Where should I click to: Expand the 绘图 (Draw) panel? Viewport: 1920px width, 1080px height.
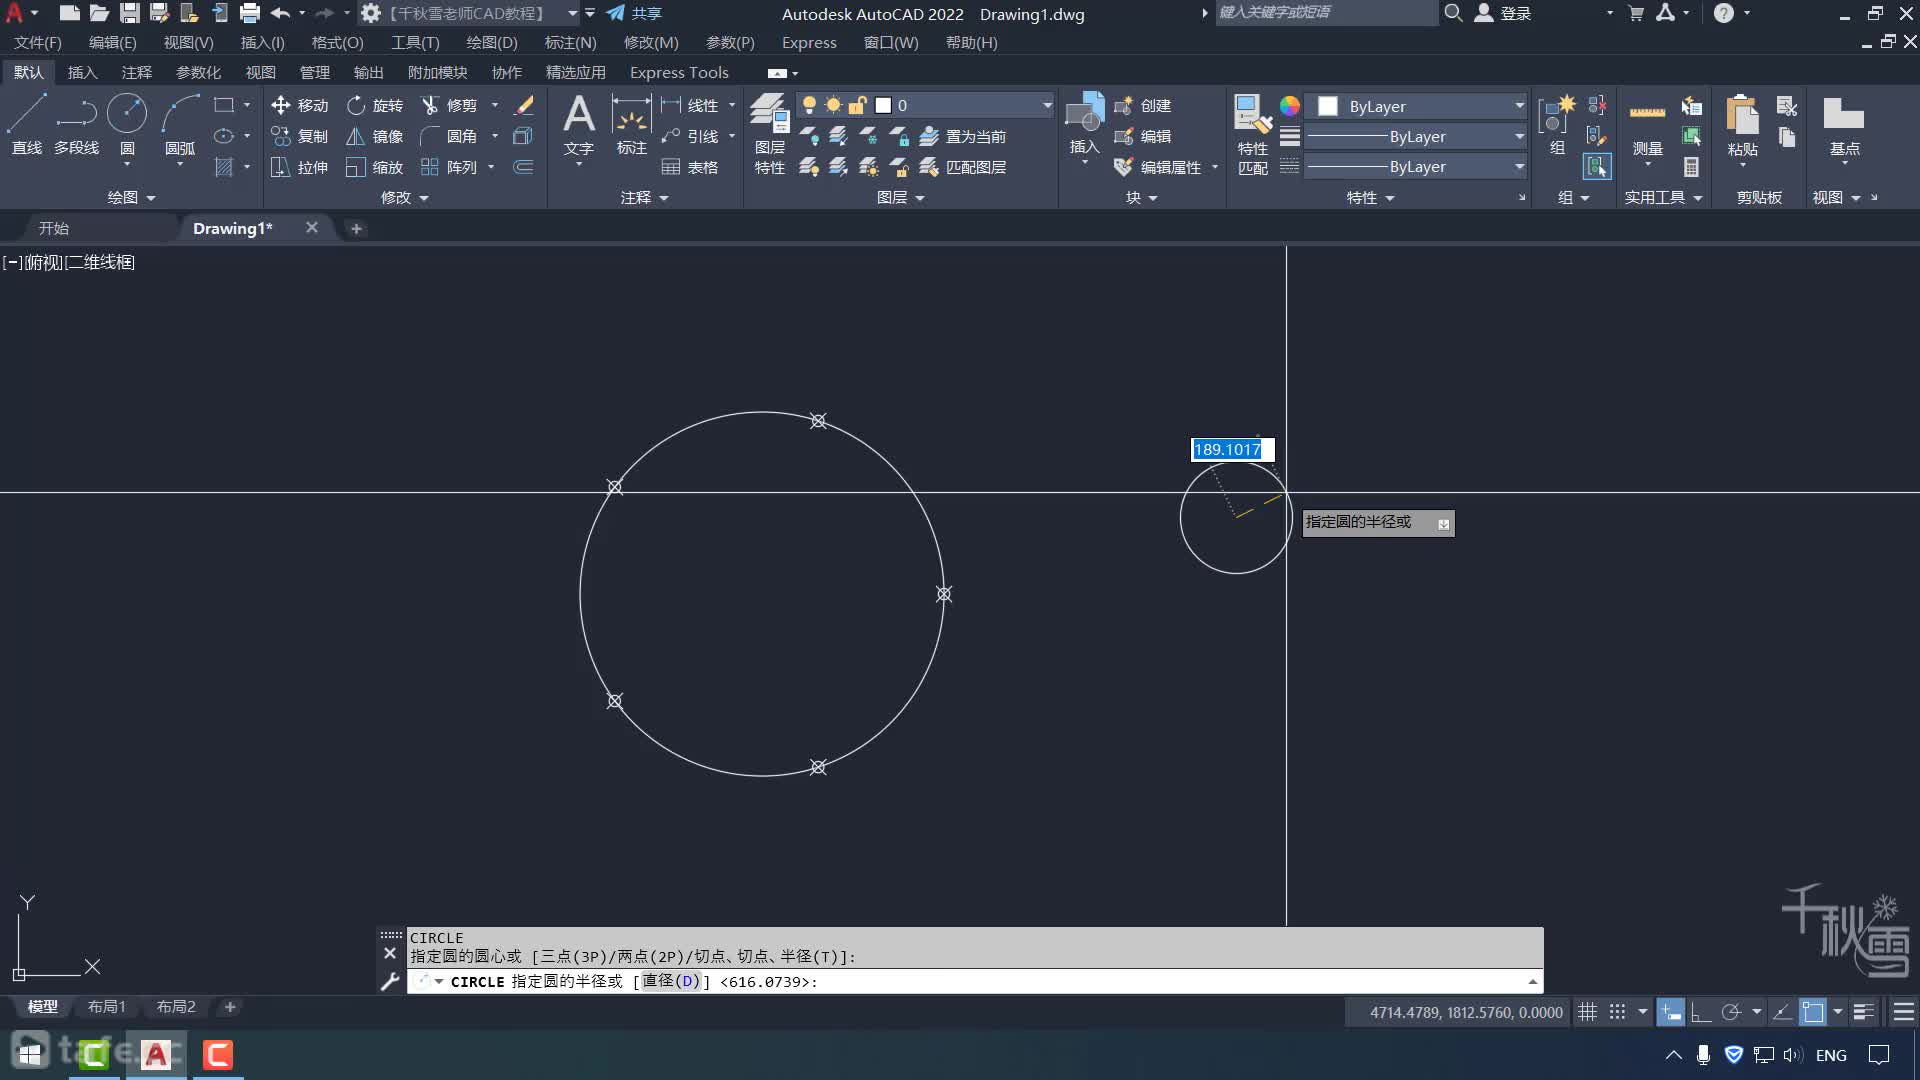131,197
